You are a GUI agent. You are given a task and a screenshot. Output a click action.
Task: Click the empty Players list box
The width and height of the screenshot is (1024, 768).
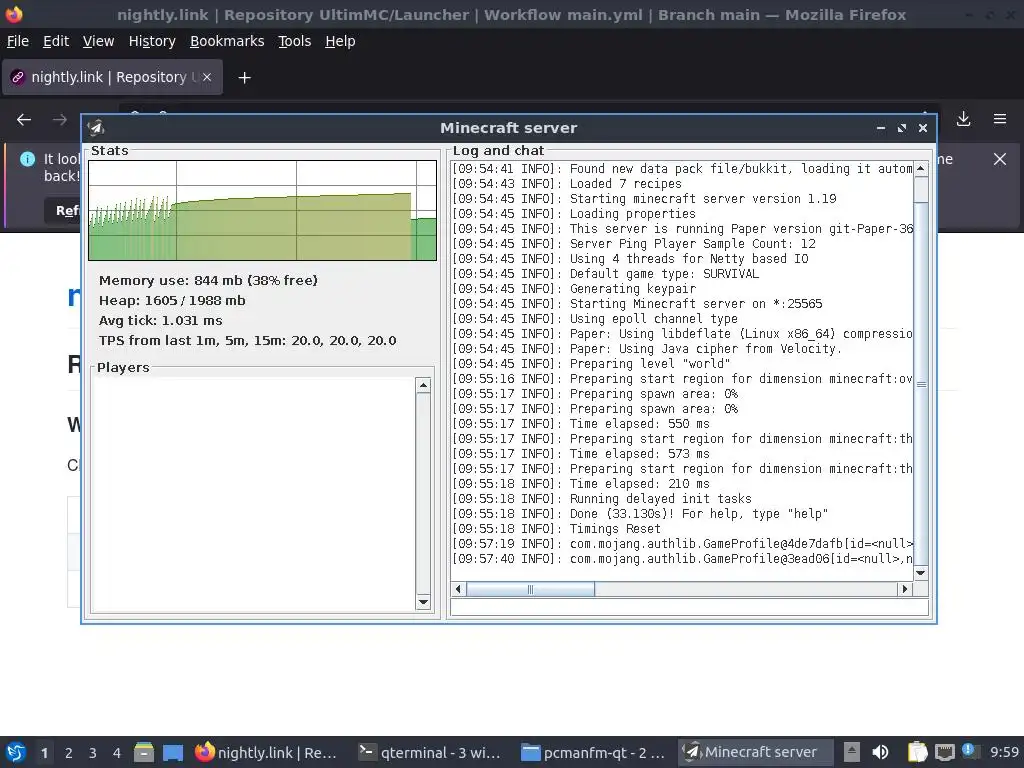click(x=253, y=494)
